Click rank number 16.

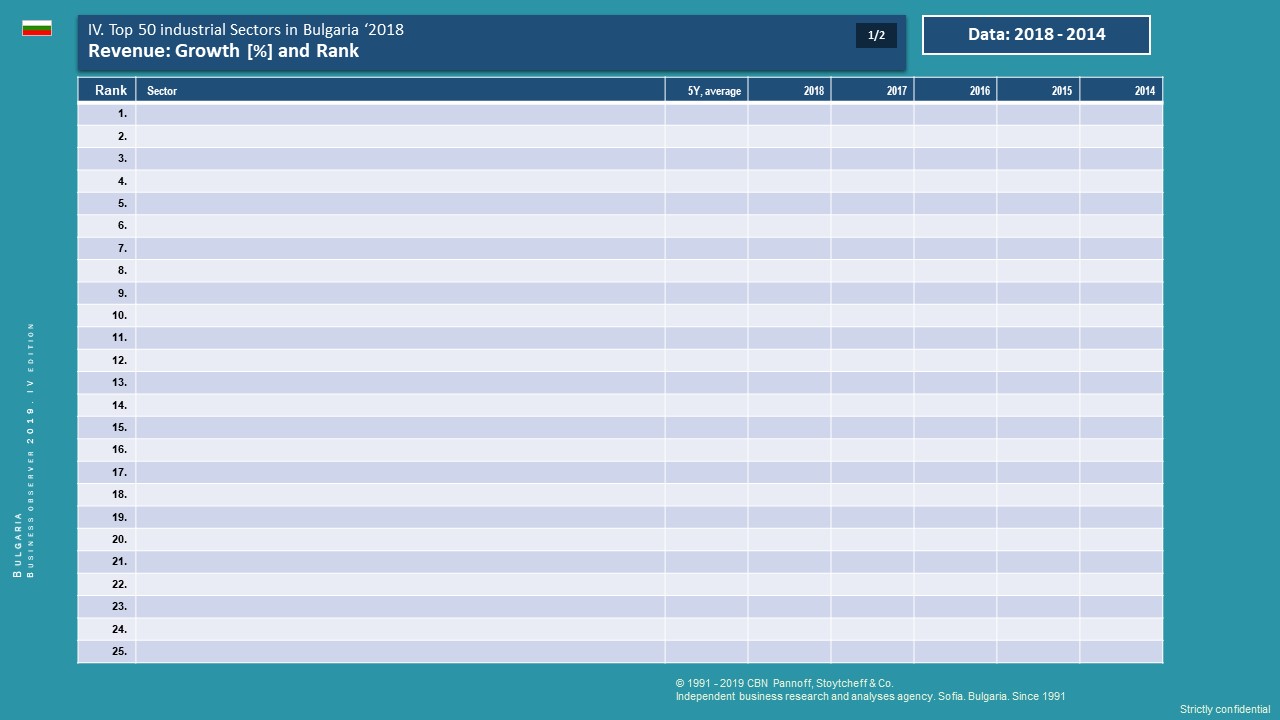[119, 450]
